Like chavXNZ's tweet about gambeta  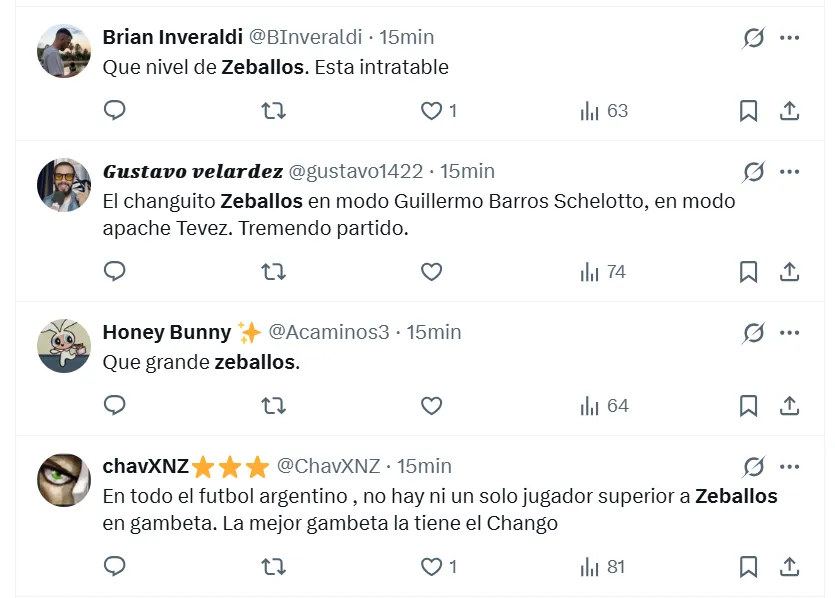[431, 567]
